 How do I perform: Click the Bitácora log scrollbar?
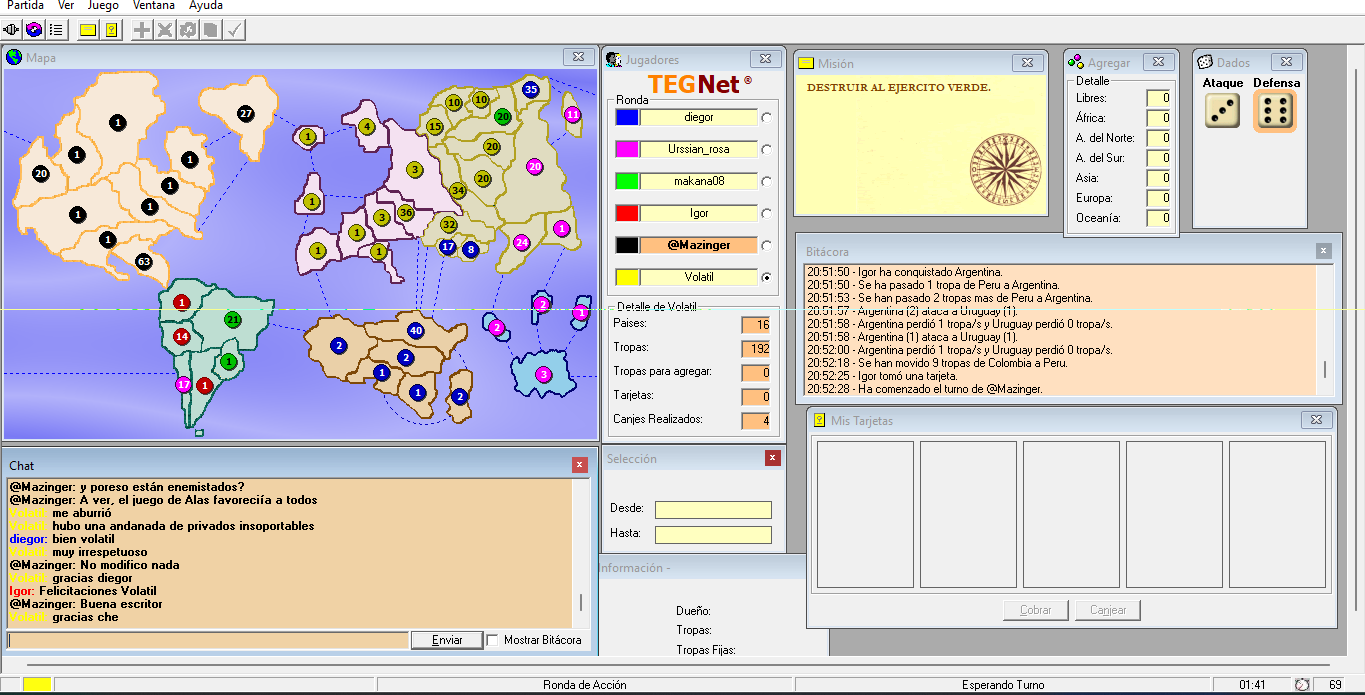(x=1325, y=330)
